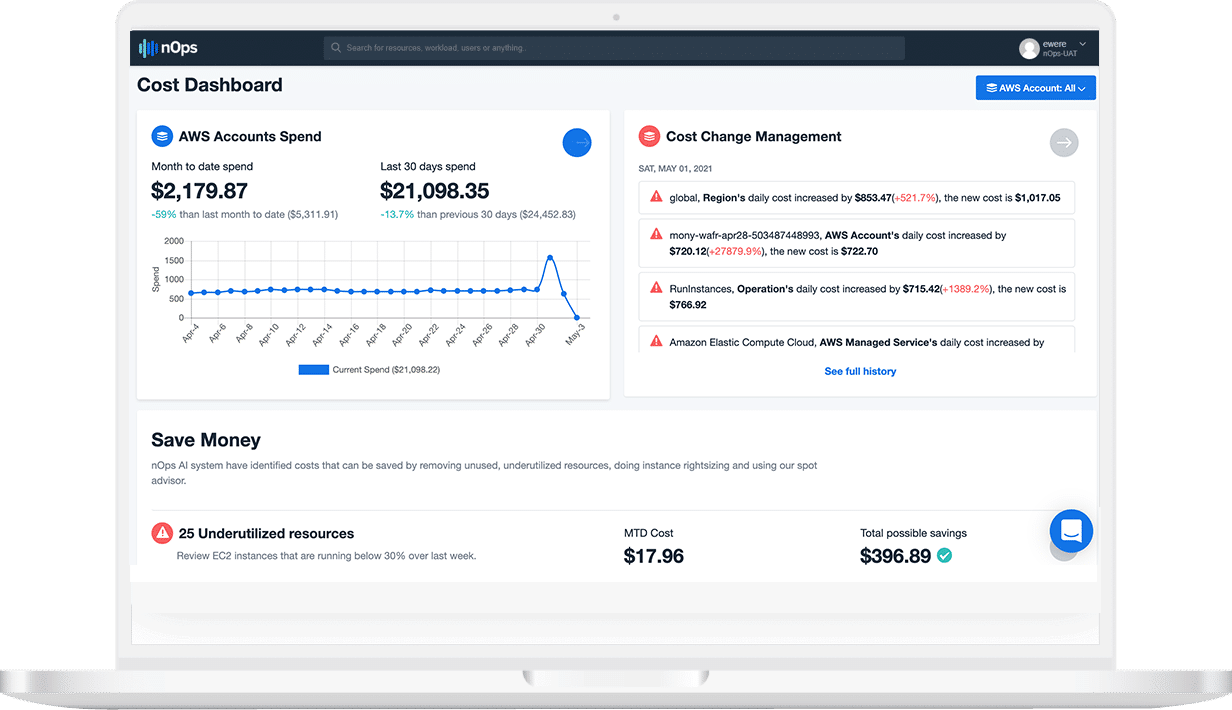Open AWS Accounts Spend details arrow button

[577, 143]
